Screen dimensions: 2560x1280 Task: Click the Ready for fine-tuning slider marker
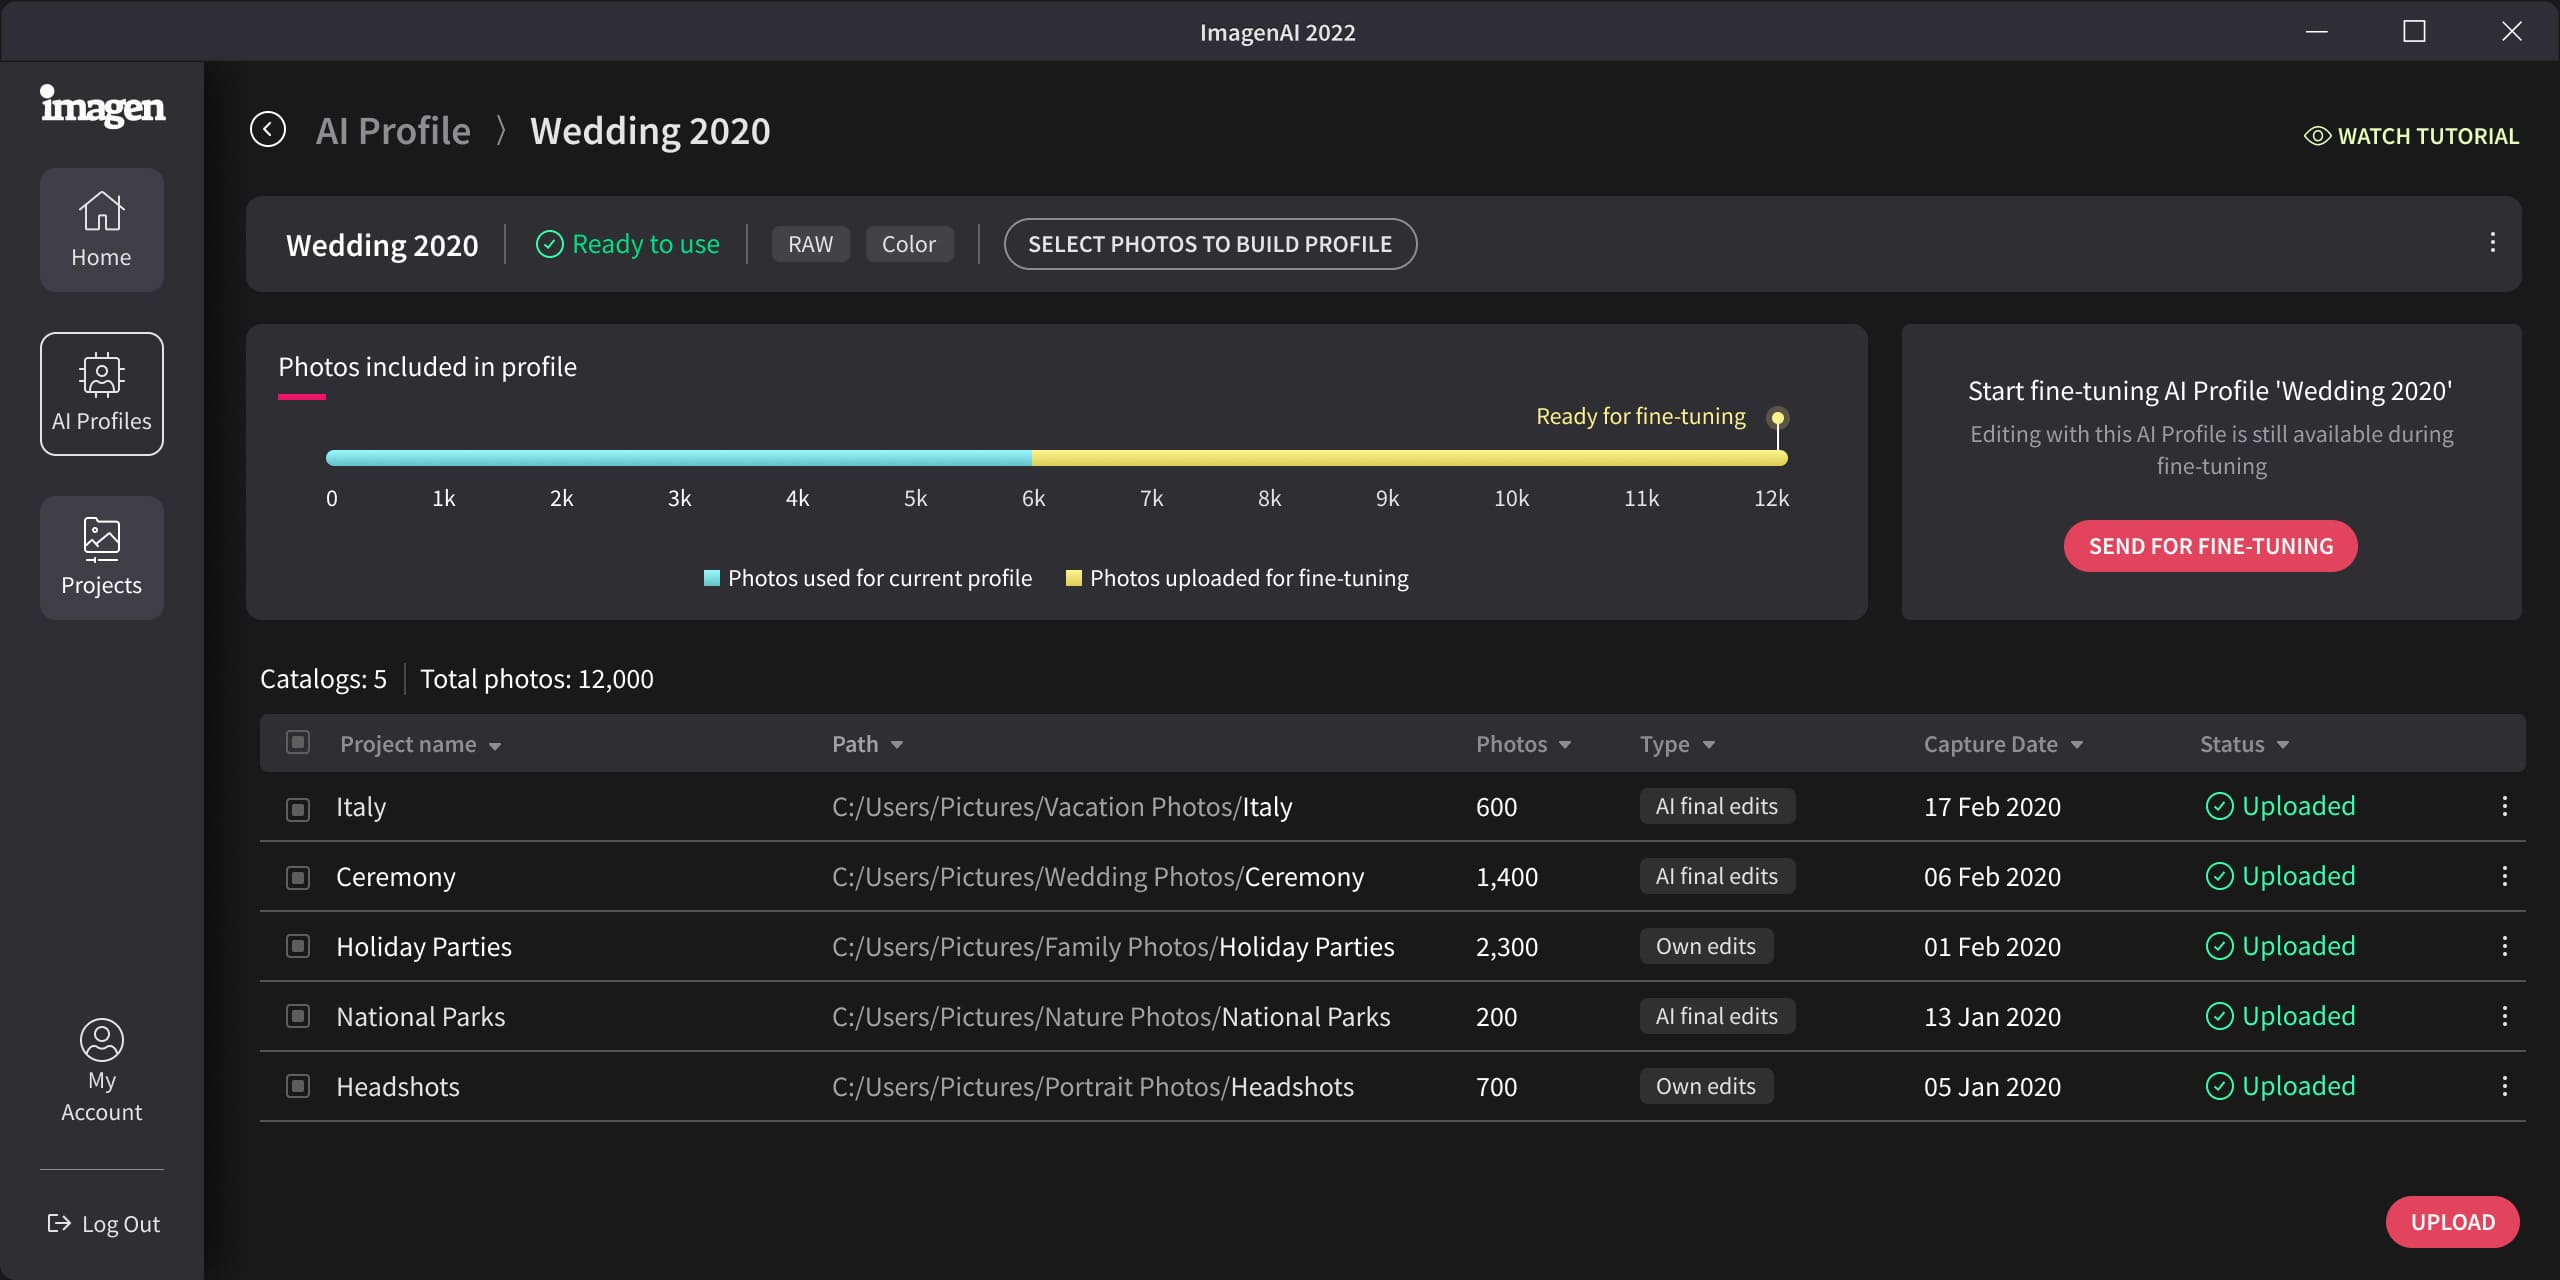pyautogui.click(x=1777, y=418)
